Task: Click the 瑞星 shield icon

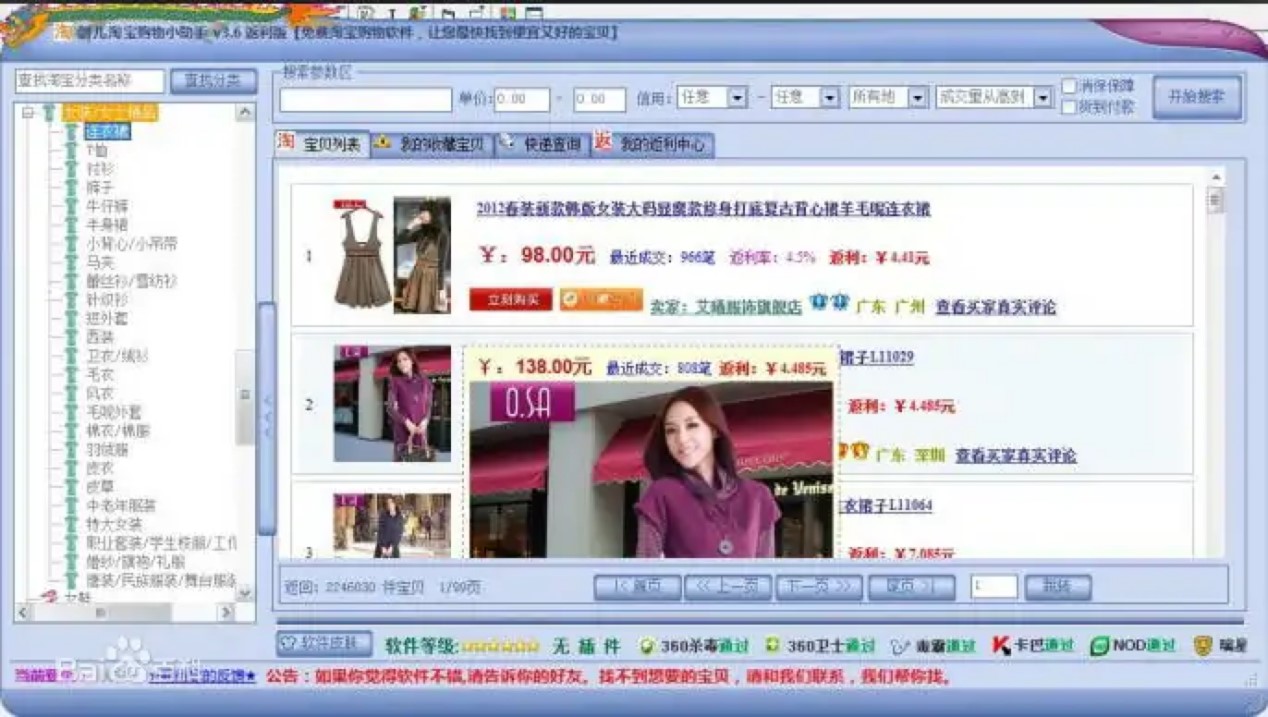Action: pyautogui.click(x=1203, y=646)
